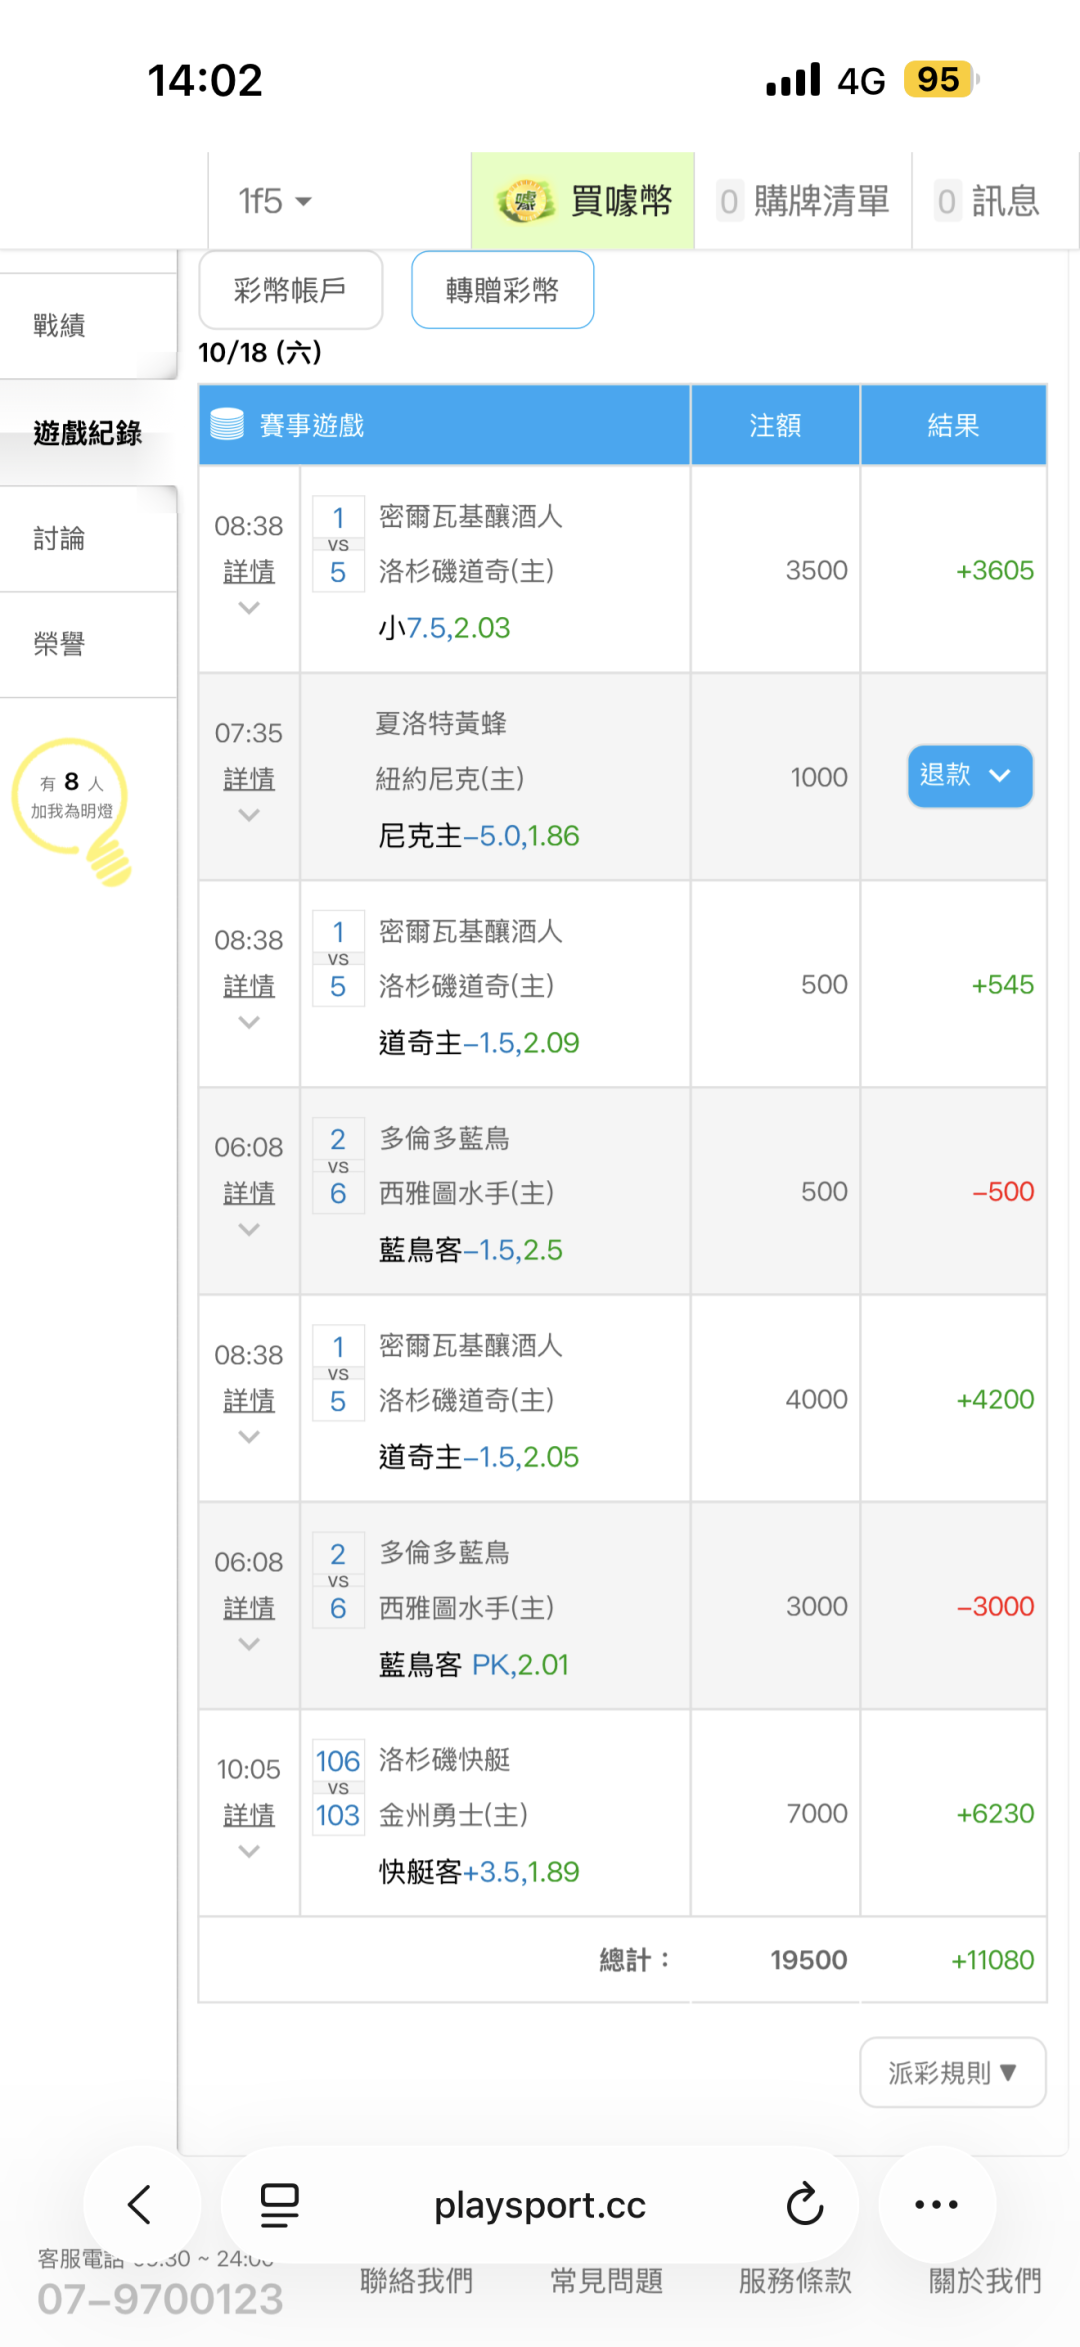
Task: Select the 討論 sidebar tab
Action: point(60,539)
